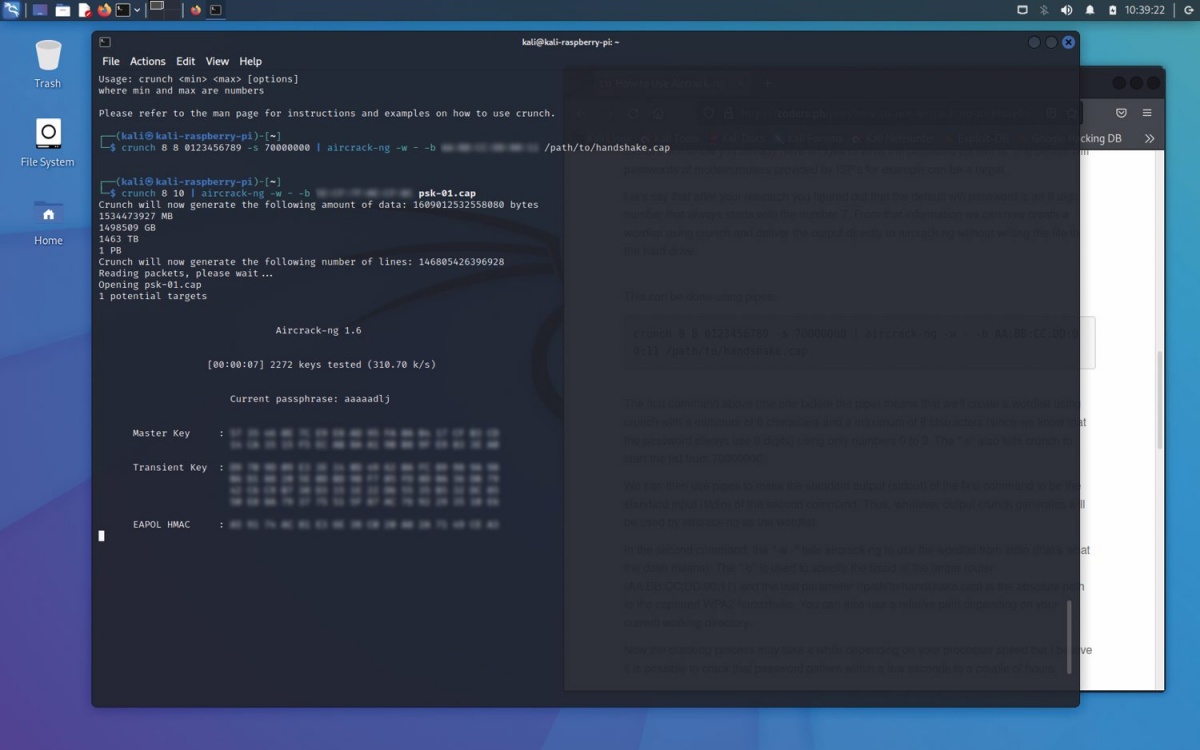Click the Firefox page vertical scrollbar
Viewport: 1200px width, 750px height.
pos(1159,400)
